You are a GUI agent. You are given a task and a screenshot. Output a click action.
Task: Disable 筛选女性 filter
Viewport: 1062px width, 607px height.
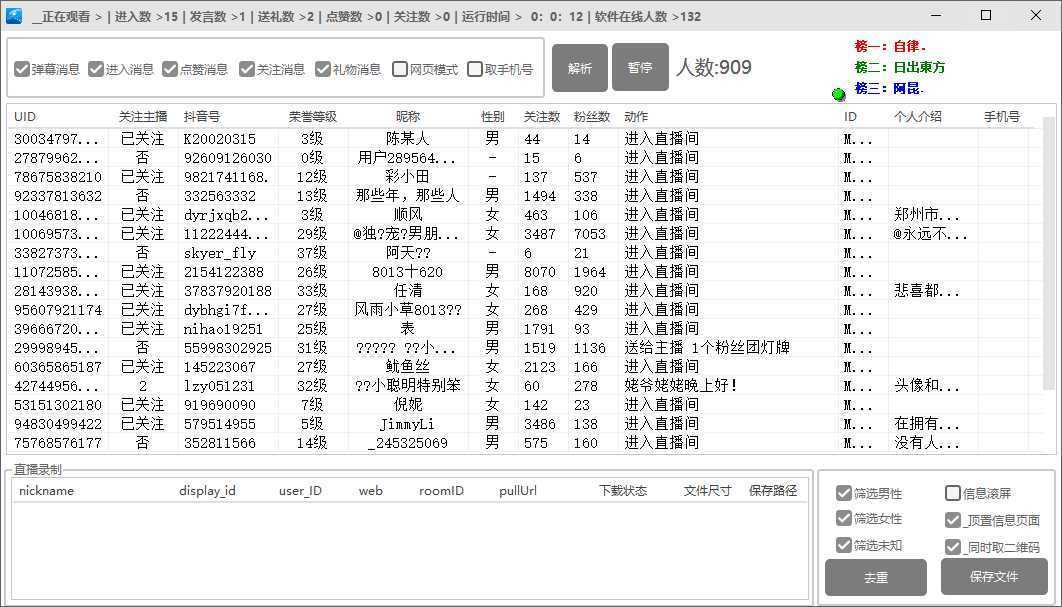click(x=845, y=519)
